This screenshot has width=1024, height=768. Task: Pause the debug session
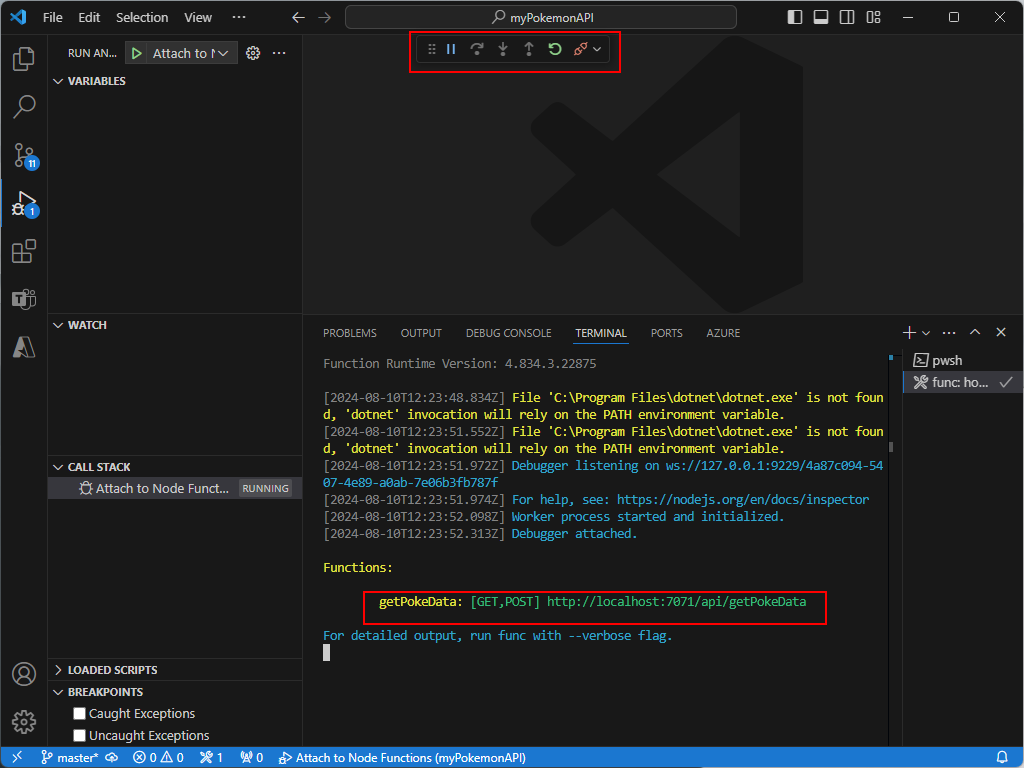point(451,49)
